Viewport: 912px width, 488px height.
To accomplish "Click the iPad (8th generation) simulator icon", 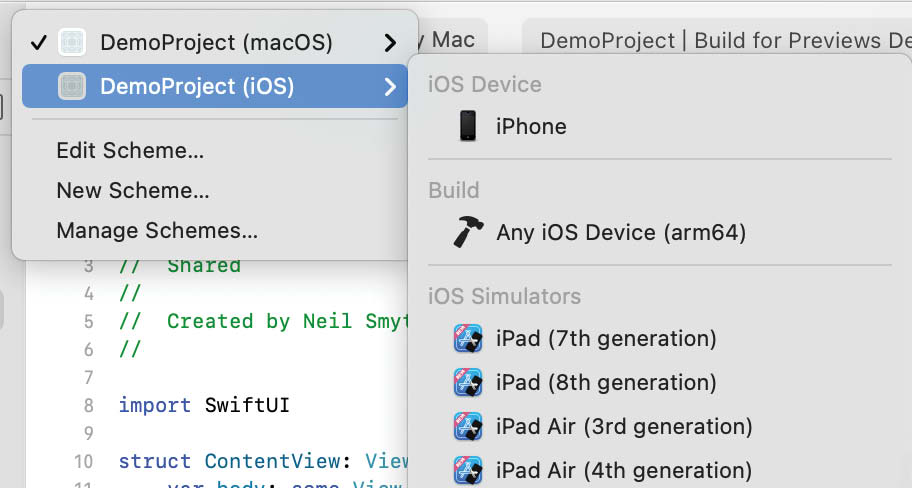I will [468, 383].
